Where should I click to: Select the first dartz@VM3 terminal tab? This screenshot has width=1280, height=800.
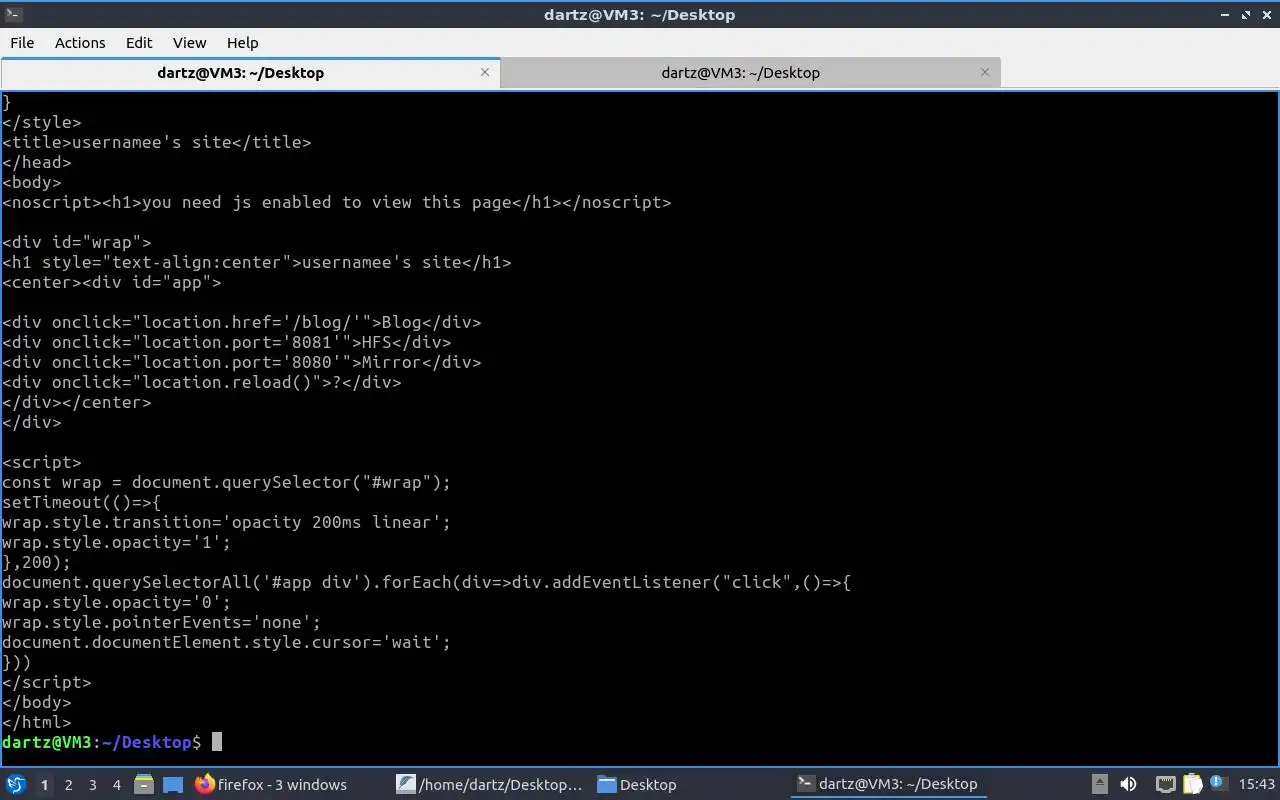tap(240, 73)
